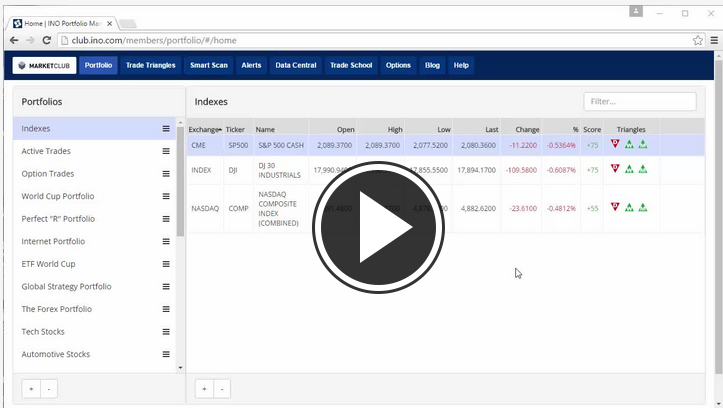This screenshot has height=408, width=723.
Task: Open hamburger menu for Tech Stocks
Action: coord(166,331)
